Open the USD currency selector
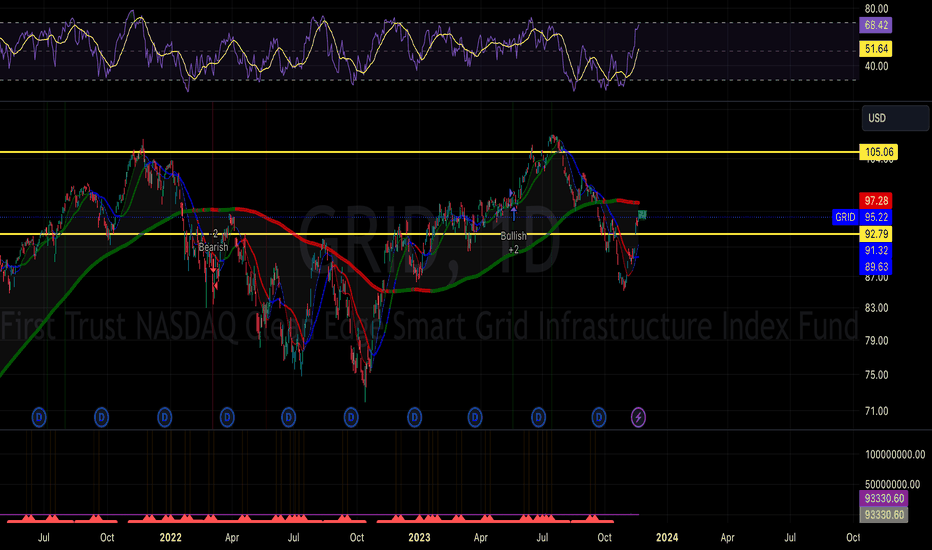Image resolution: width=932 pixels, height=550 pixels. click(895, 118)
